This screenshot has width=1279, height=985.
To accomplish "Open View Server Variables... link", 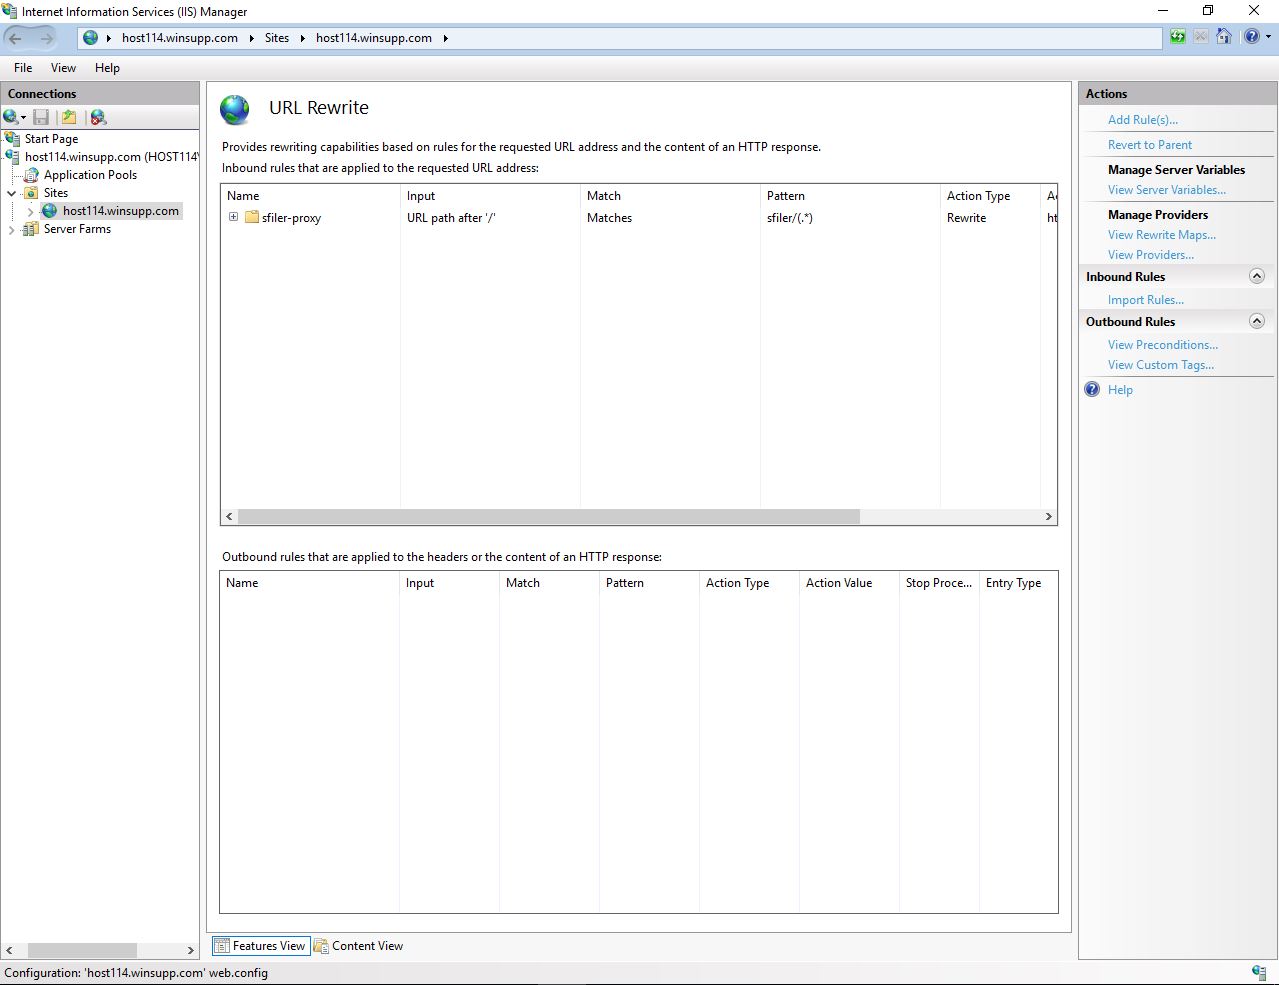I will [1167, 190].
